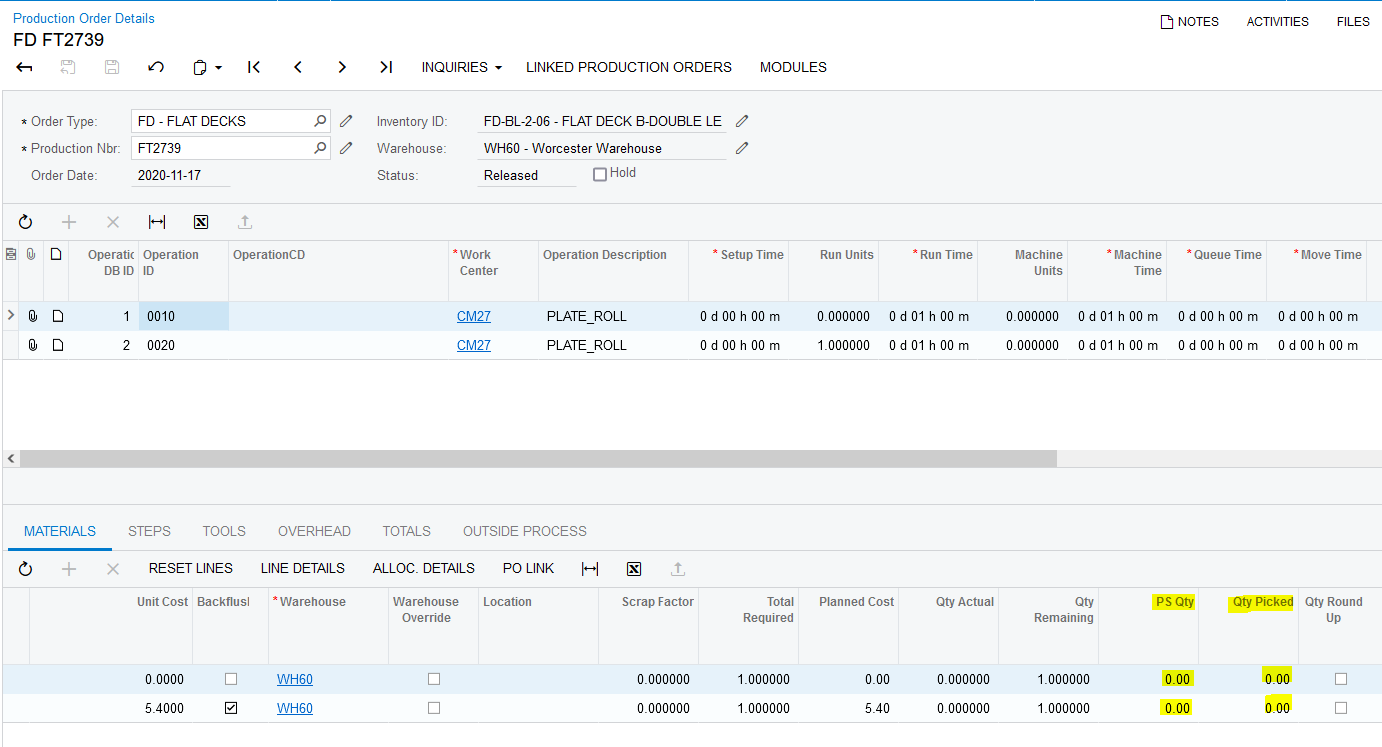Click the undo icon in the top toolbar
The height and width of the screenshot is (747, 1382).
[x=156, y=67]
